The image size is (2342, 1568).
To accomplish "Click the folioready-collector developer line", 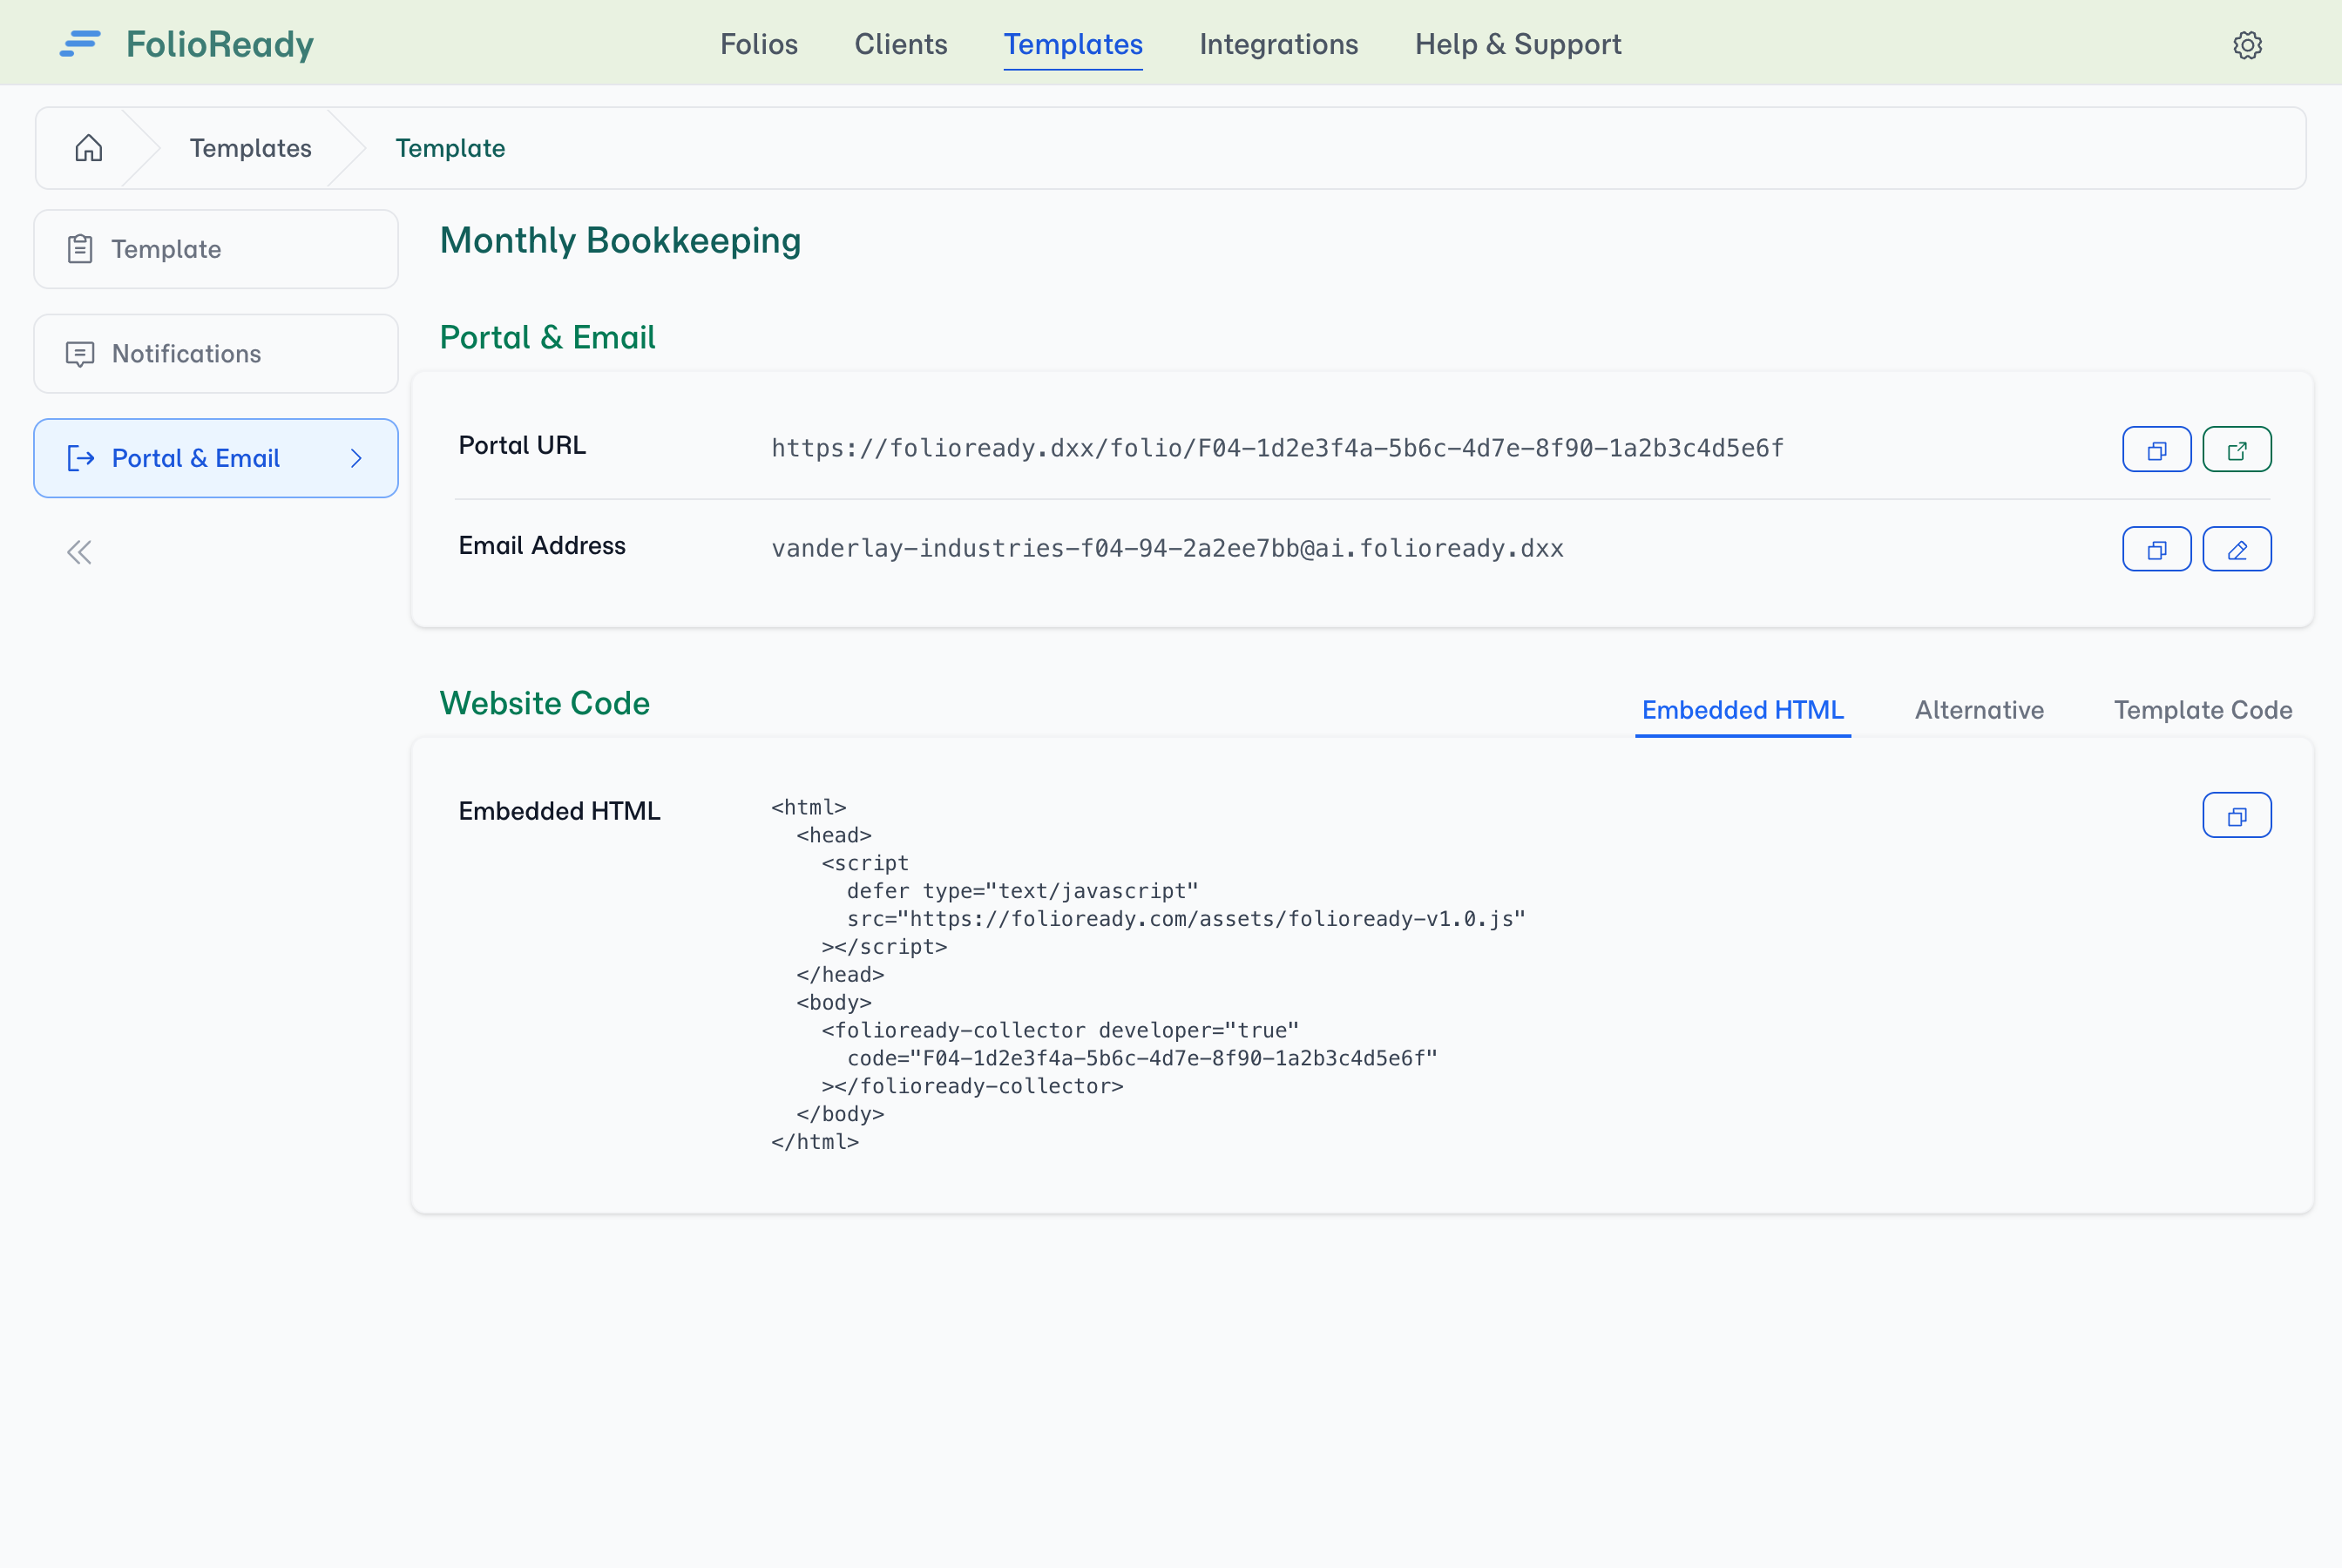I will pos(1060,1030).
